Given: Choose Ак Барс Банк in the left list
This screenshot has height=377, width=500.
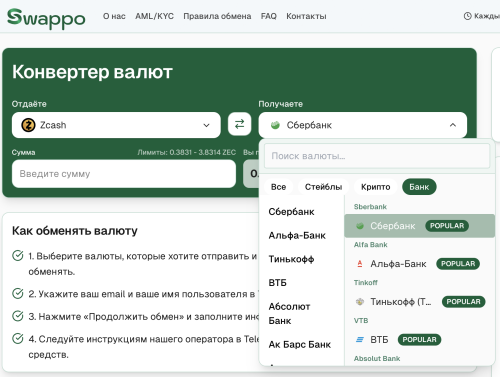Looking at the screenshot, I should [x=300, y=344].
